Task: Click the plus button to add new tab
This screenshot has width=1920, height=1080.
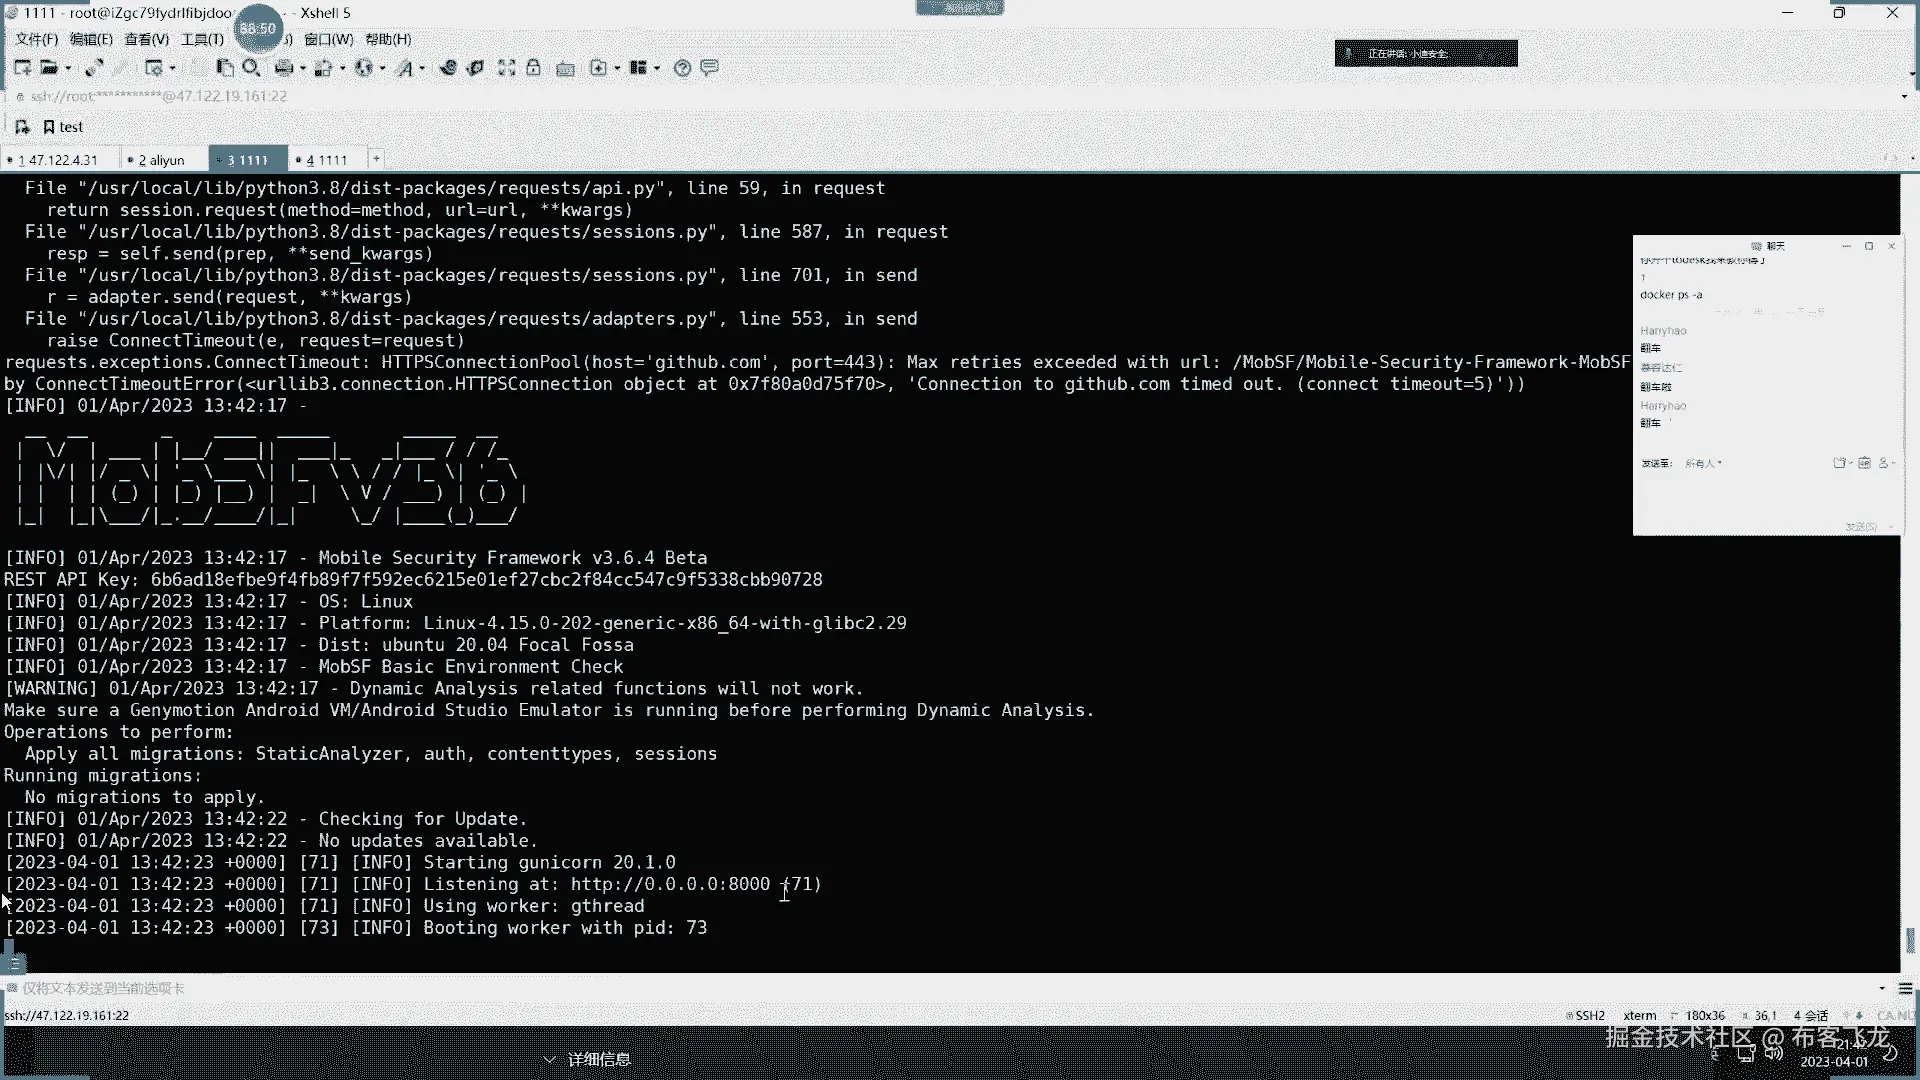Action: [376, 159]
